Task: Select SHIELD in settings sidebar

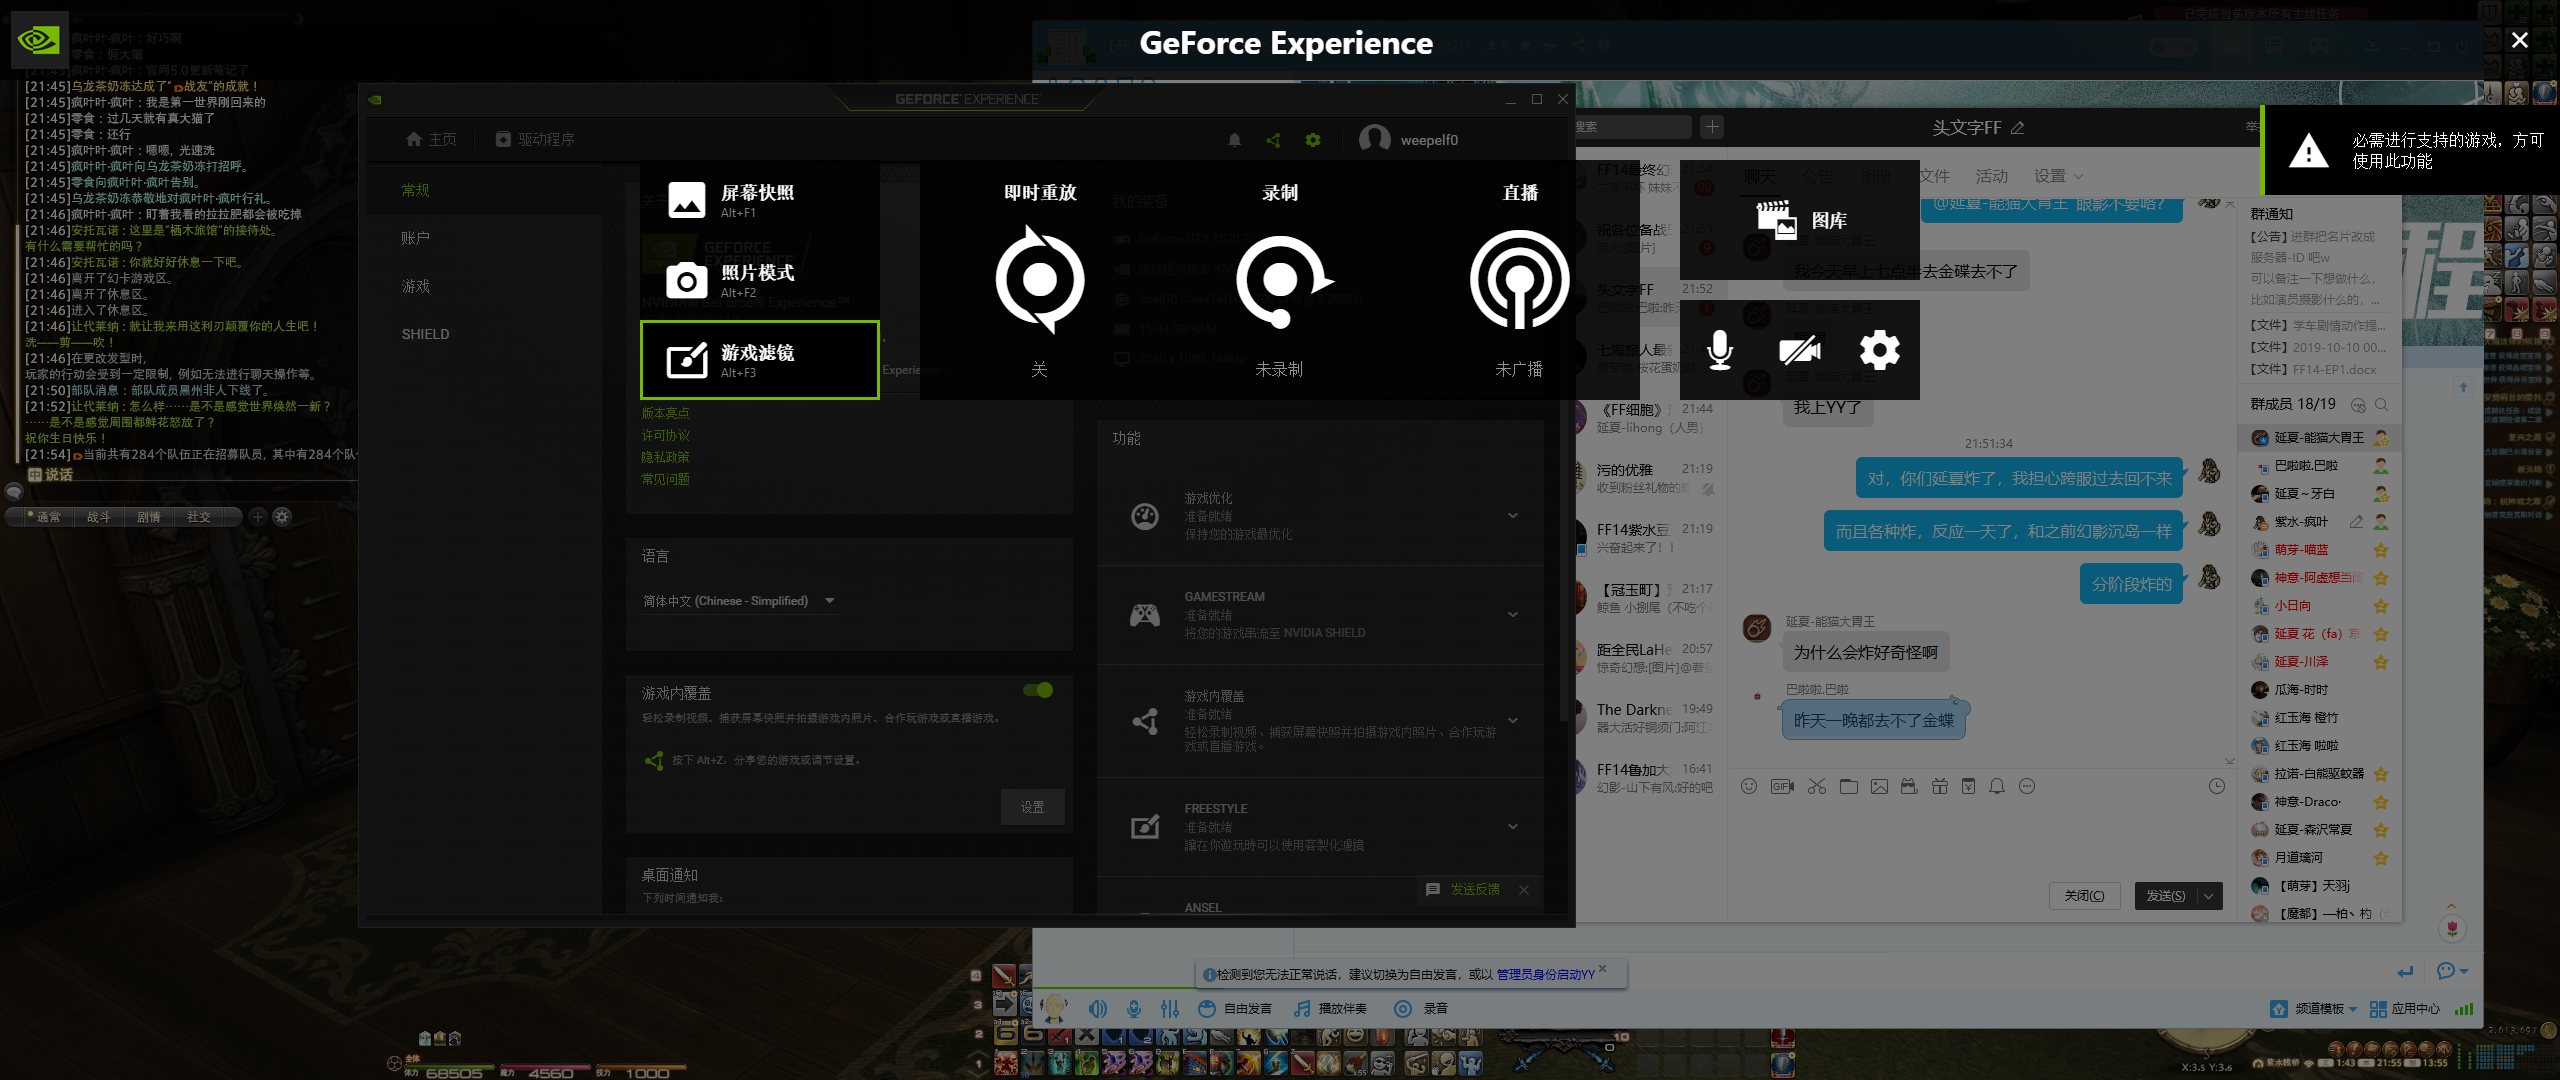Action: coord(425,334)
